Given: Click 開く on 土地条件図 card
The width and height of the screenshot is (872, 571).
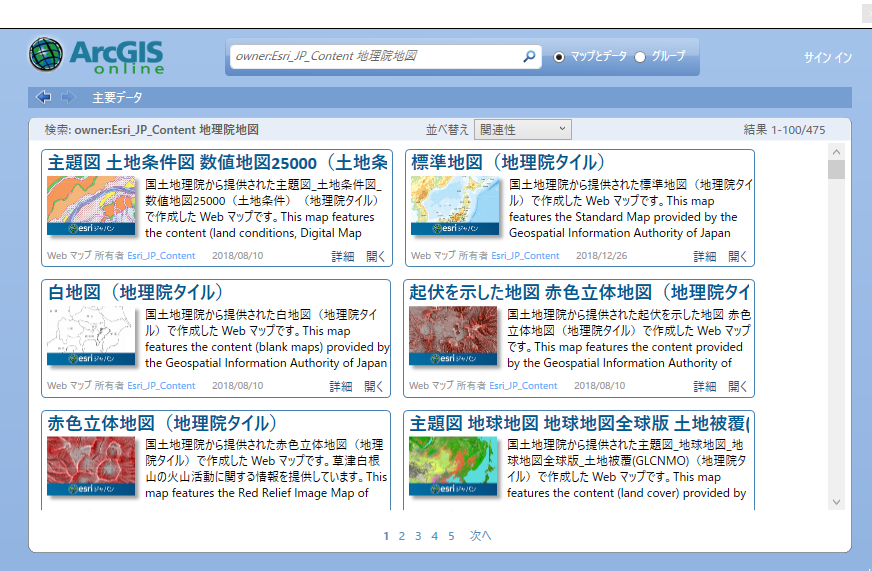Looking at the screenshot, I should pos(375,256).
